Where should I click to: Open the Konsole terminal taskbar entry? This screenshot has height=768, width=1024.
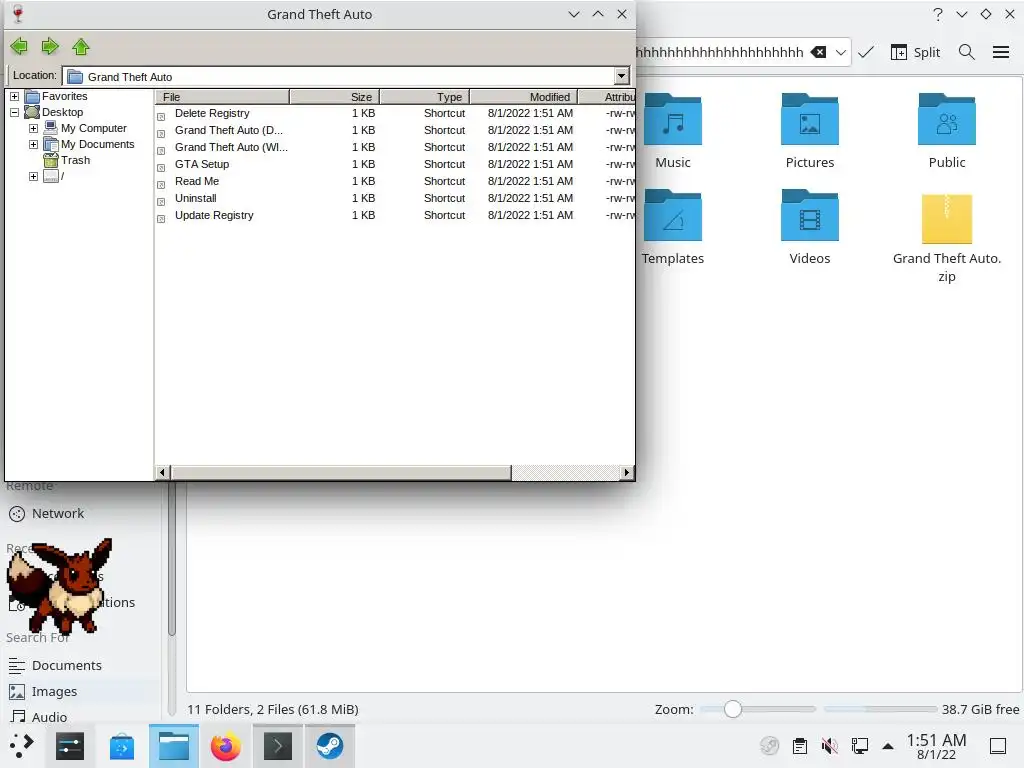click(278, 746)
